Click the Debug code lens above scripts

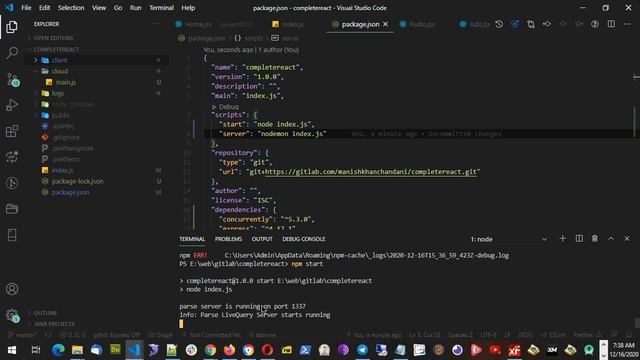(229, 107)
